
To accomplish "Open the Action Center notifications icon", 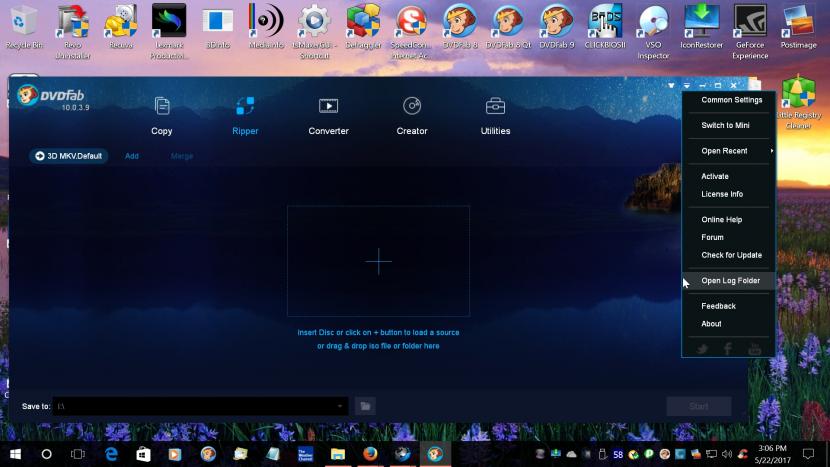I will point(808,454).
